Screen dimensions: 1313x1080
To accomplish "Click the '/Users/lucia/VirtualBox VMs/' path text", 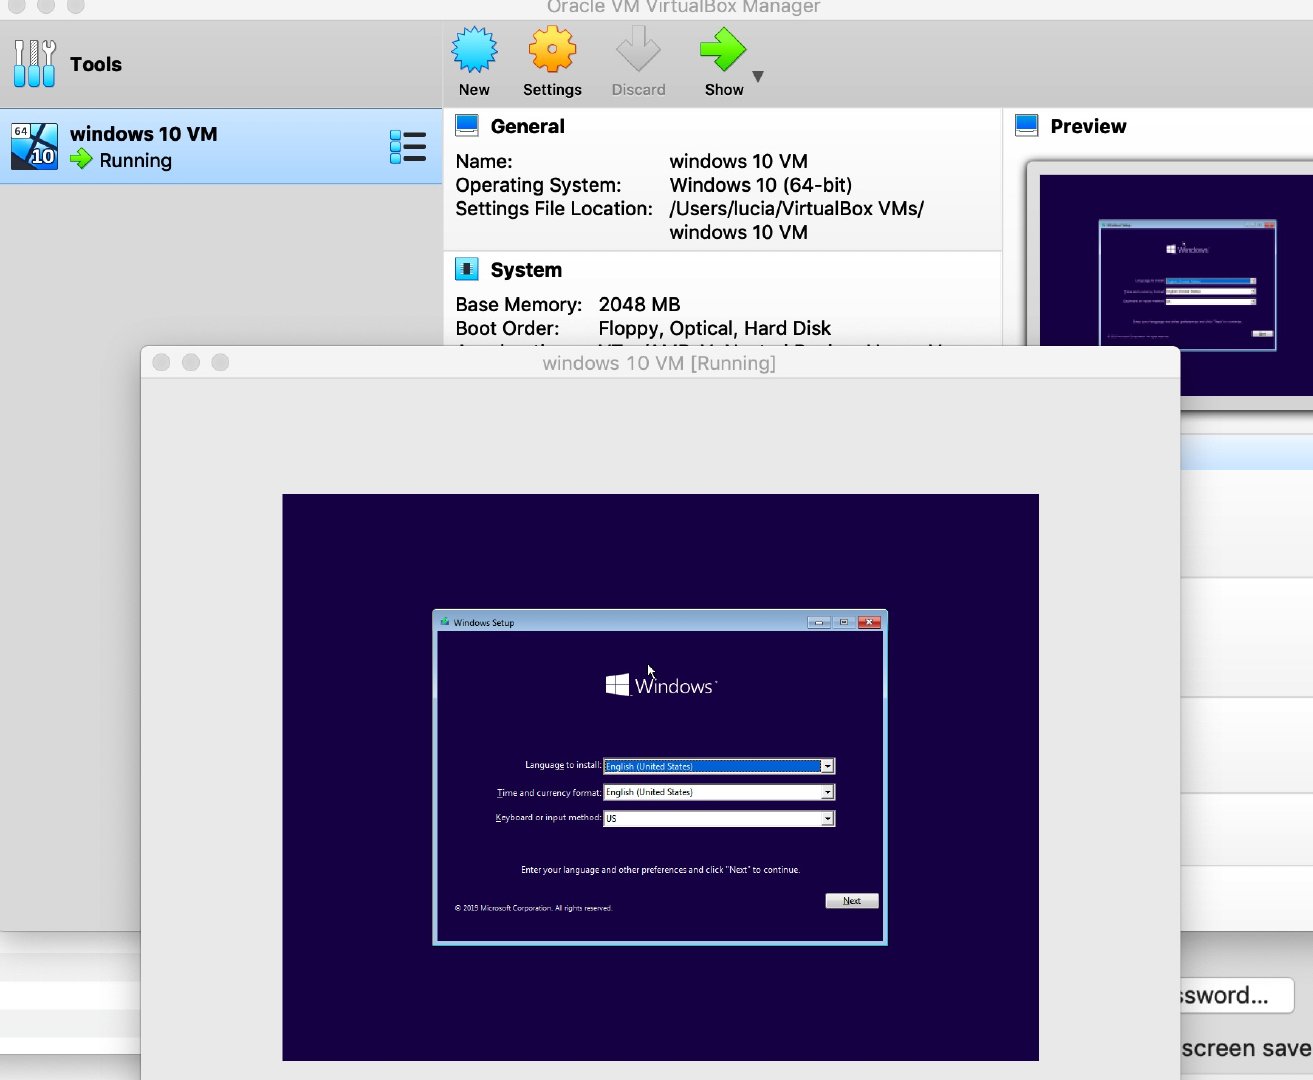I will (x=796, y=209).
